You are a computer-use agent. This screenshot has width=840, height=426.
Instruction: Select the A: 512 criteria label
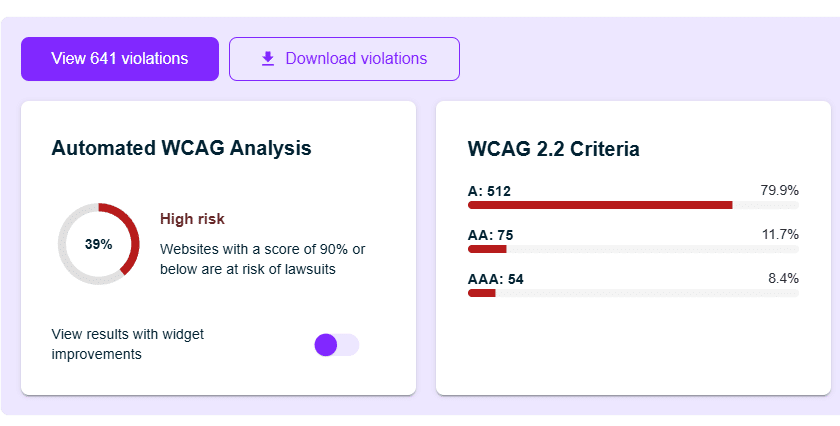pyautogui.click(x=490, y=191)
